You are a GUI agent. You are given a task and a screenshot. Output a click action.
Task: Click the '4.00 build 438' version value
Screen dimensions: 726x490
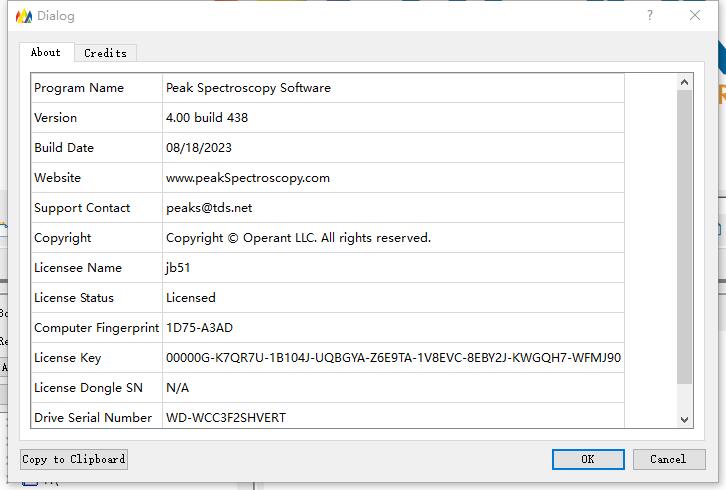pos(393,118)
